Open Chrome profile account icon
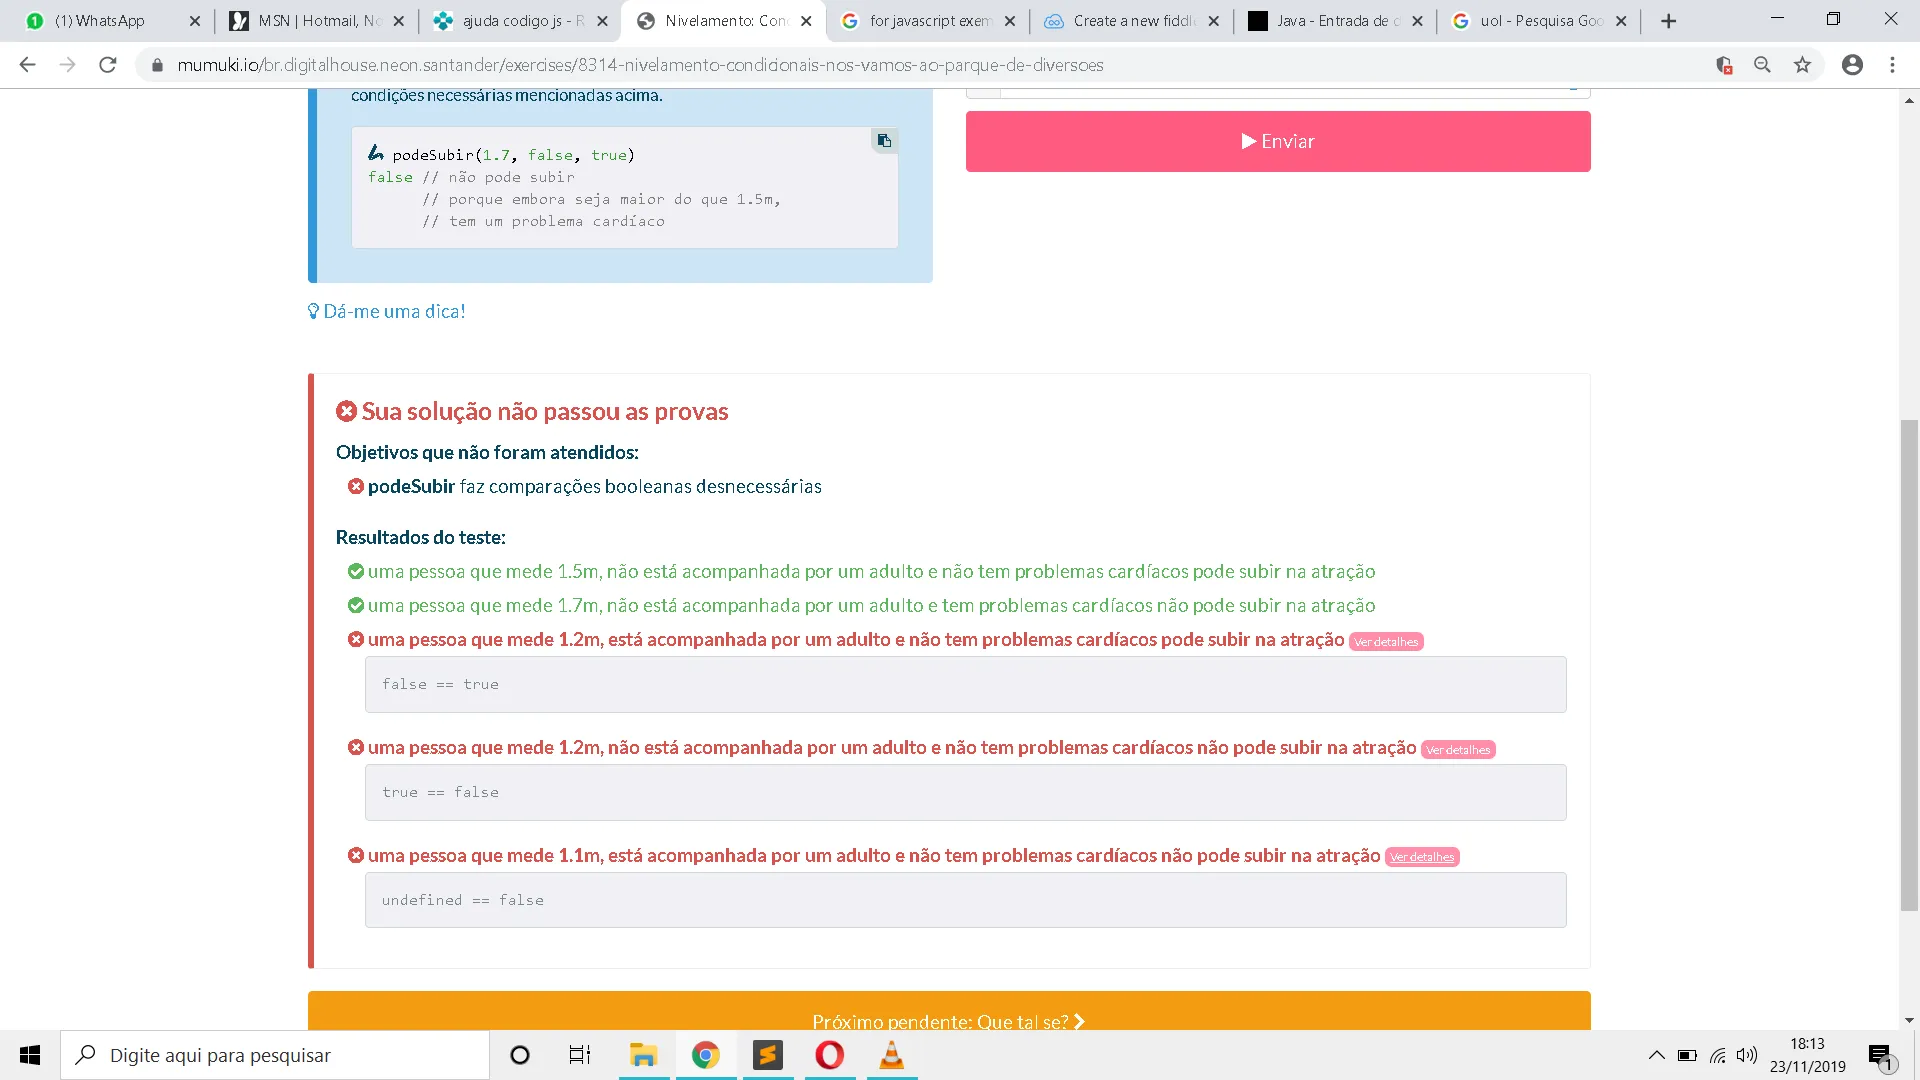Screen dimensions: 1920x1080 [1852, 65]
